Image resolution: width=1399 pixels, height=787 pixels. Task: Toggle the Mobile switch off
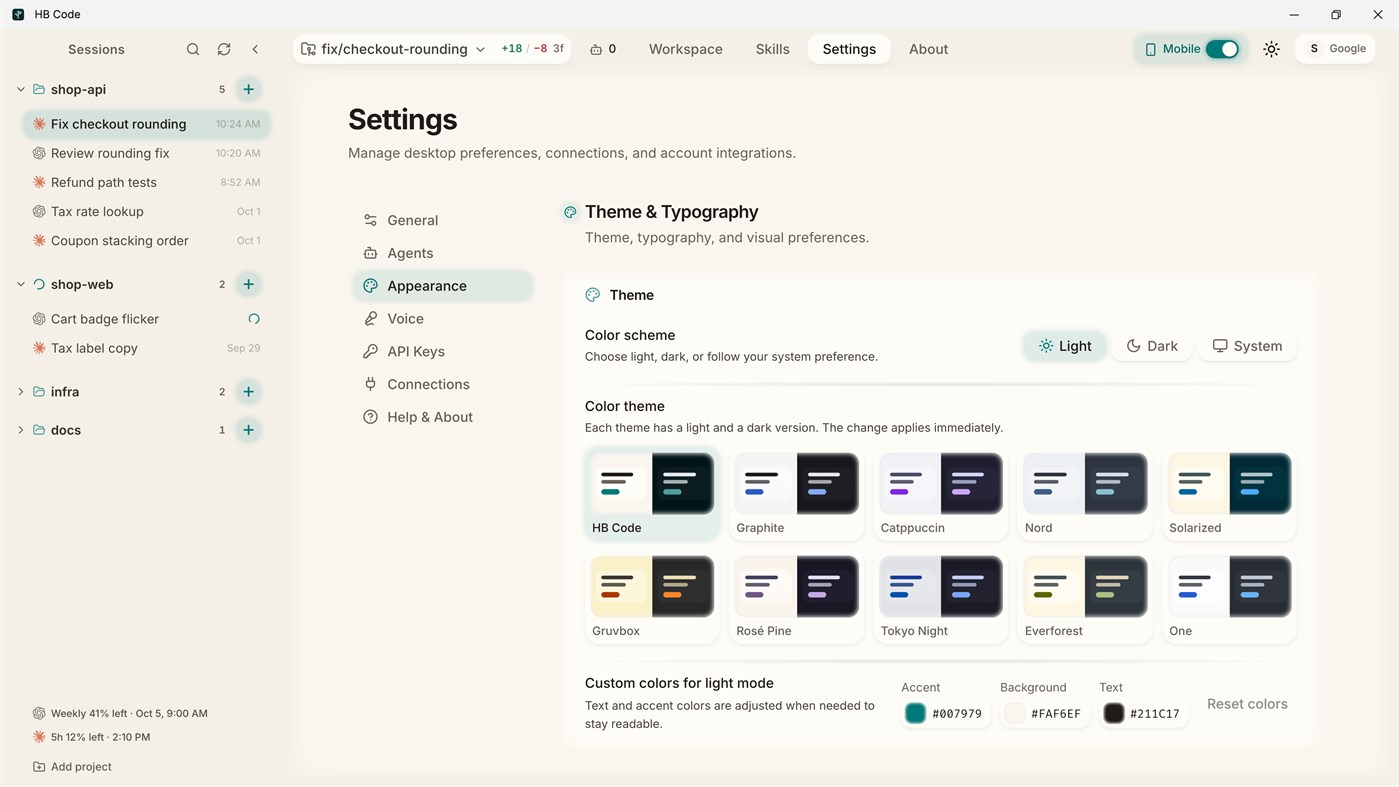1222,49
